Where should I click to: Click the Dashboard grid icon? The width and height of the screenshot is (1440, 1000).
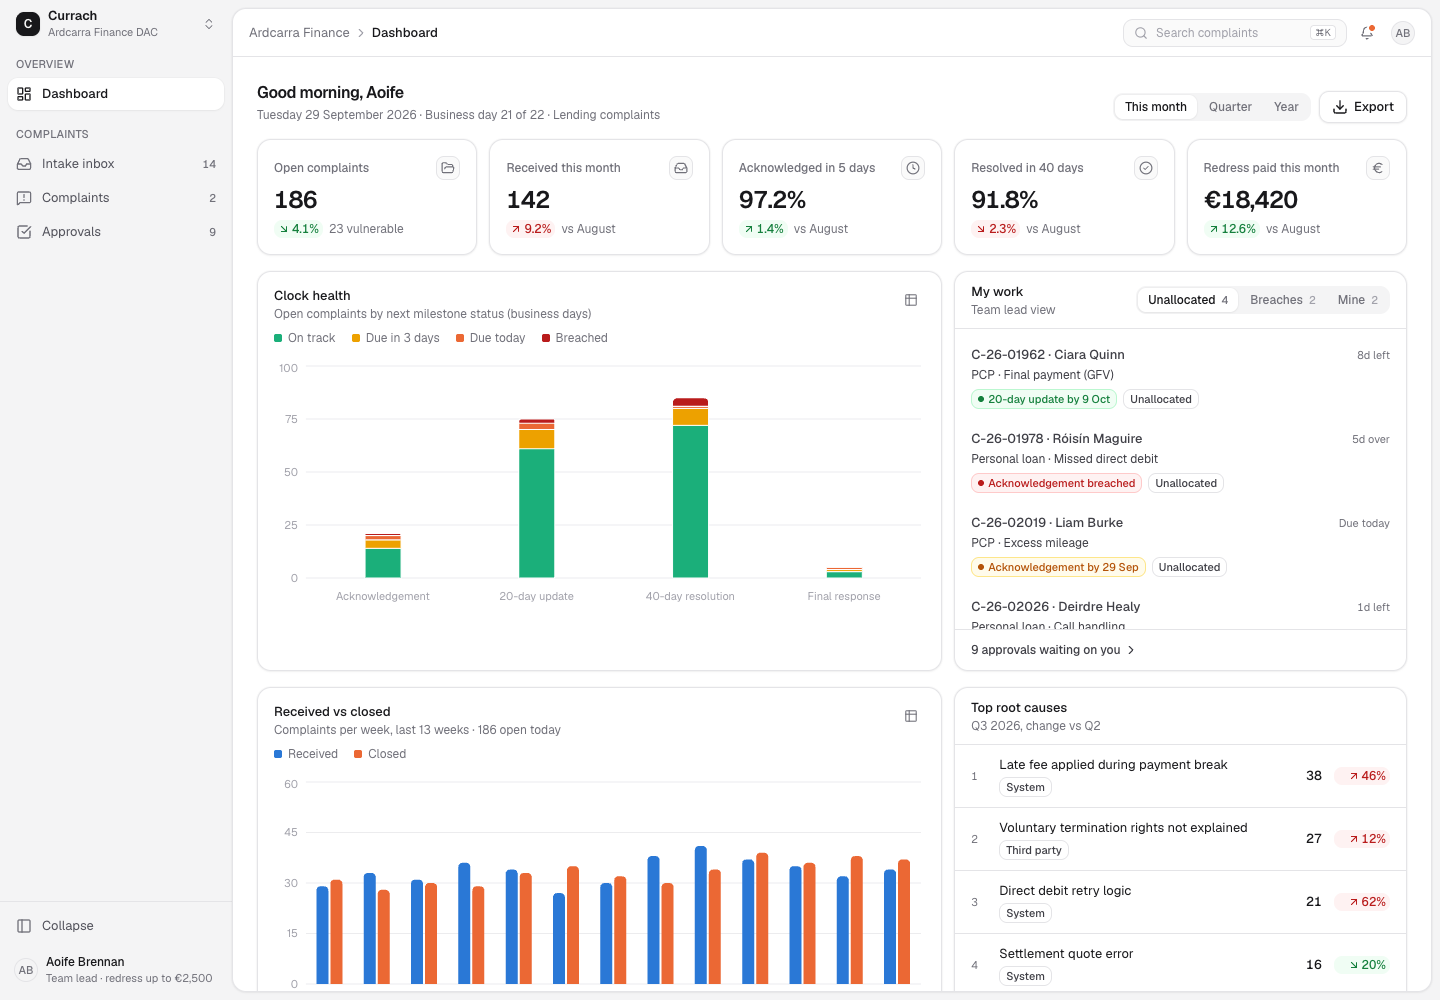pyautogui.click(x=24, y=94)
